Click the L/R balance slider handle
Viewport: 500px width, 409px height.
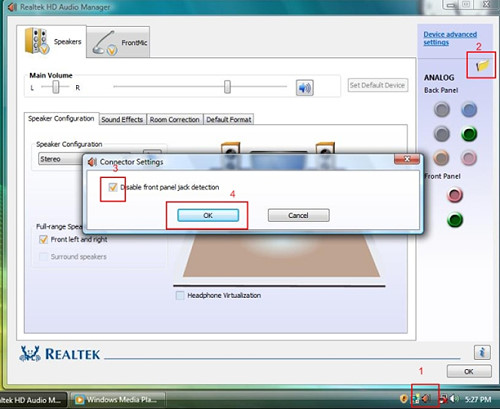click(56, 87)
